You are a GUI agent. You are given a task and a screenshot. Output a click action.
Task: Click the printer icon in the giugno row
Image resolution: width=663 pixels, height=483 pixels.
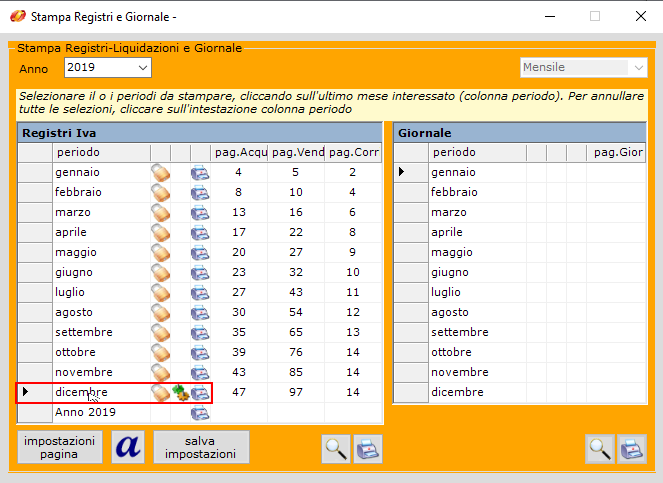click(x=201, y=272)
